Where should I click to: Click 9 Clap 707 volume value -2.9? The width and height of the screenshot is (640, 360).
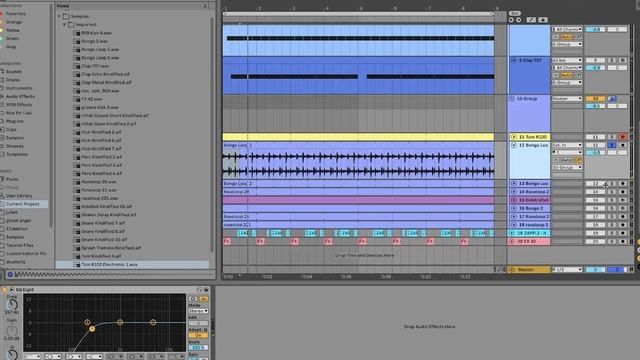[x=595, y=68]
